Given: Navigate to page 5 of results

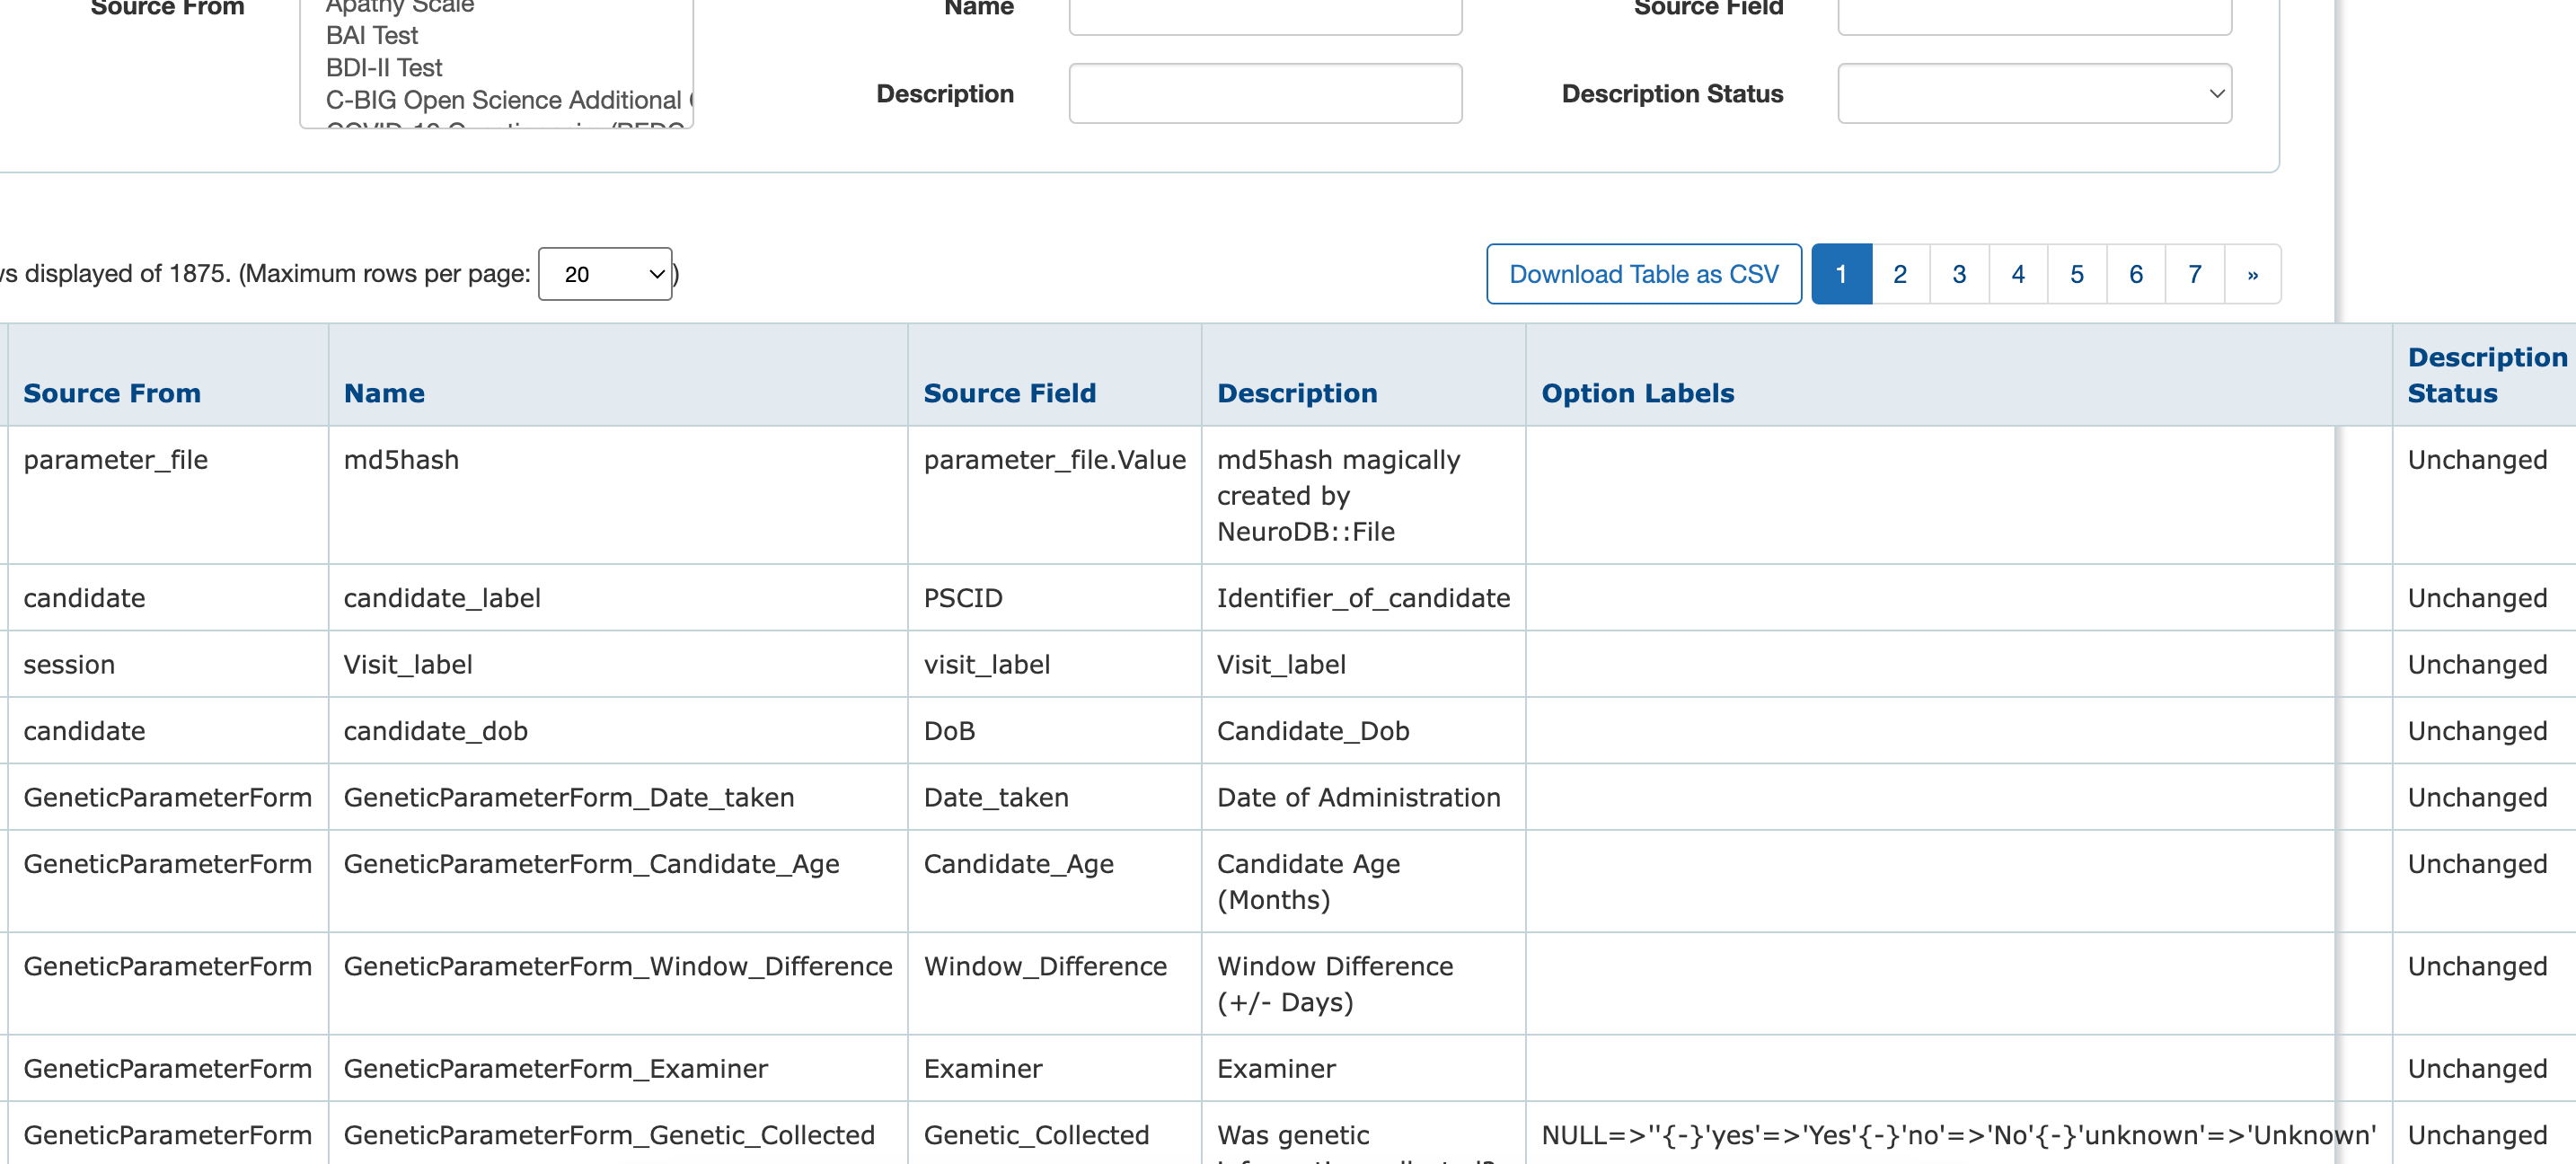Looking at the screenshot, I should (2076, 273).
